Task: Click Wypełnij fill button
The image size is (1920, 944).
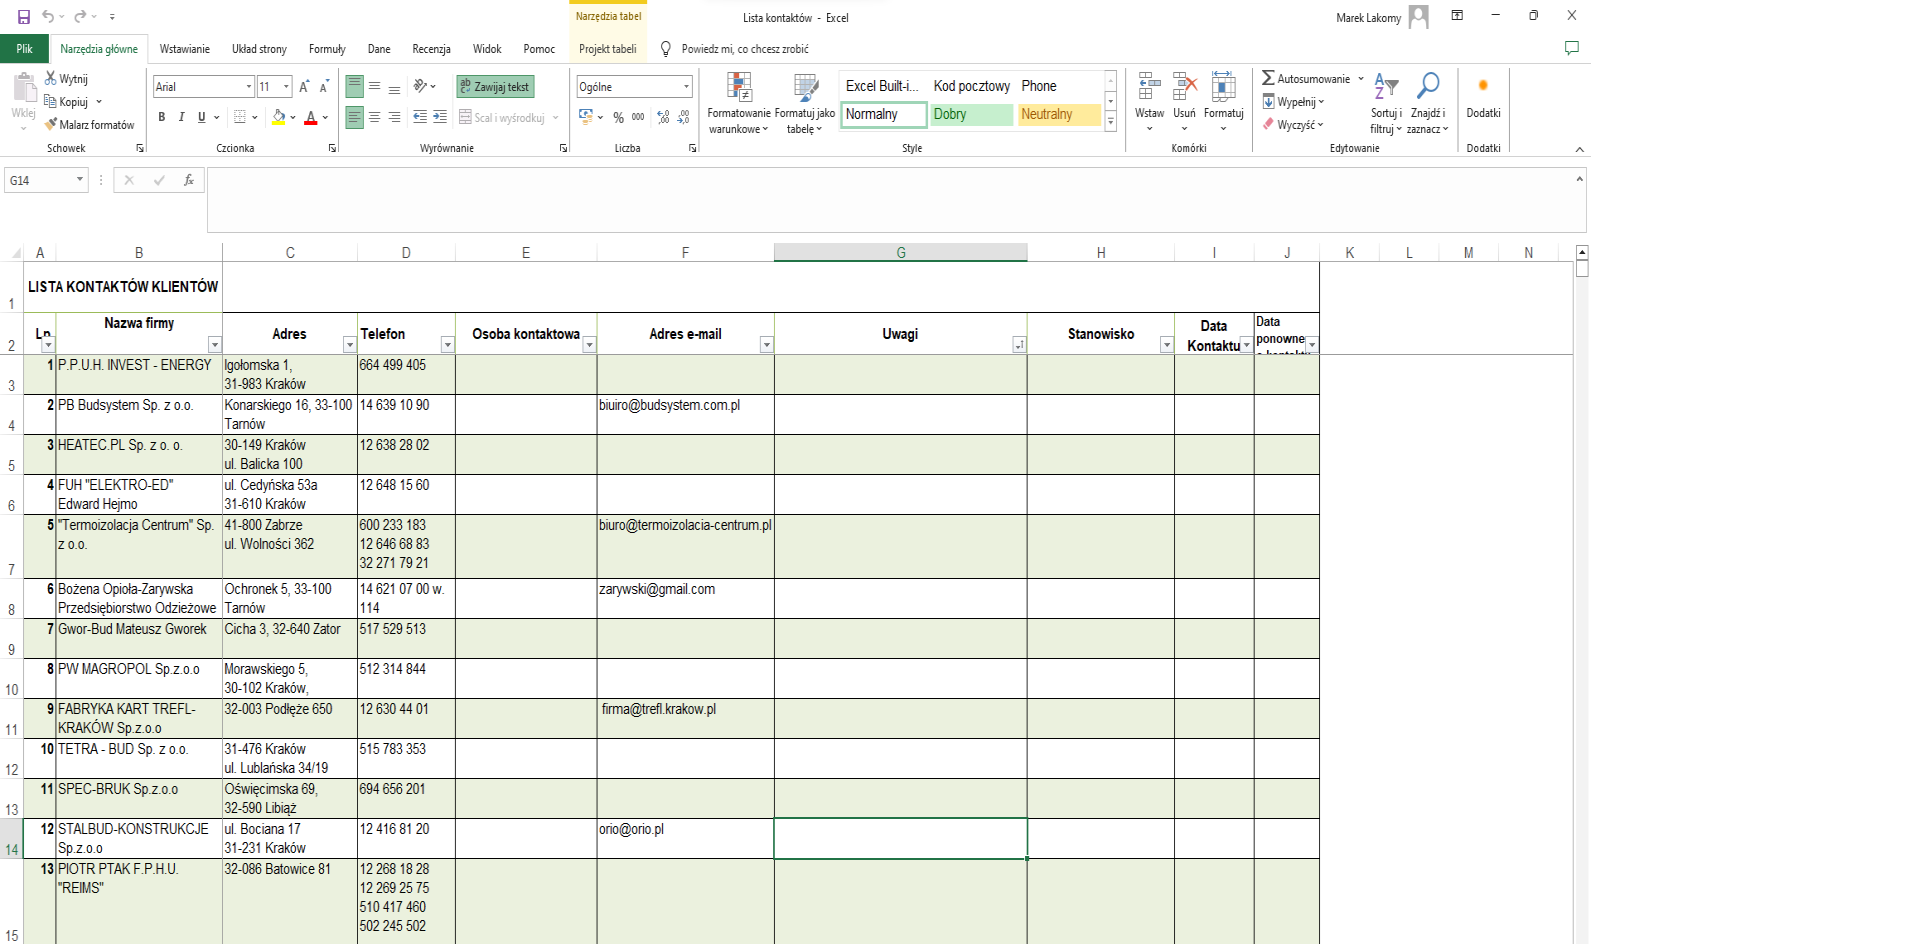Action: click(1294, 101)
